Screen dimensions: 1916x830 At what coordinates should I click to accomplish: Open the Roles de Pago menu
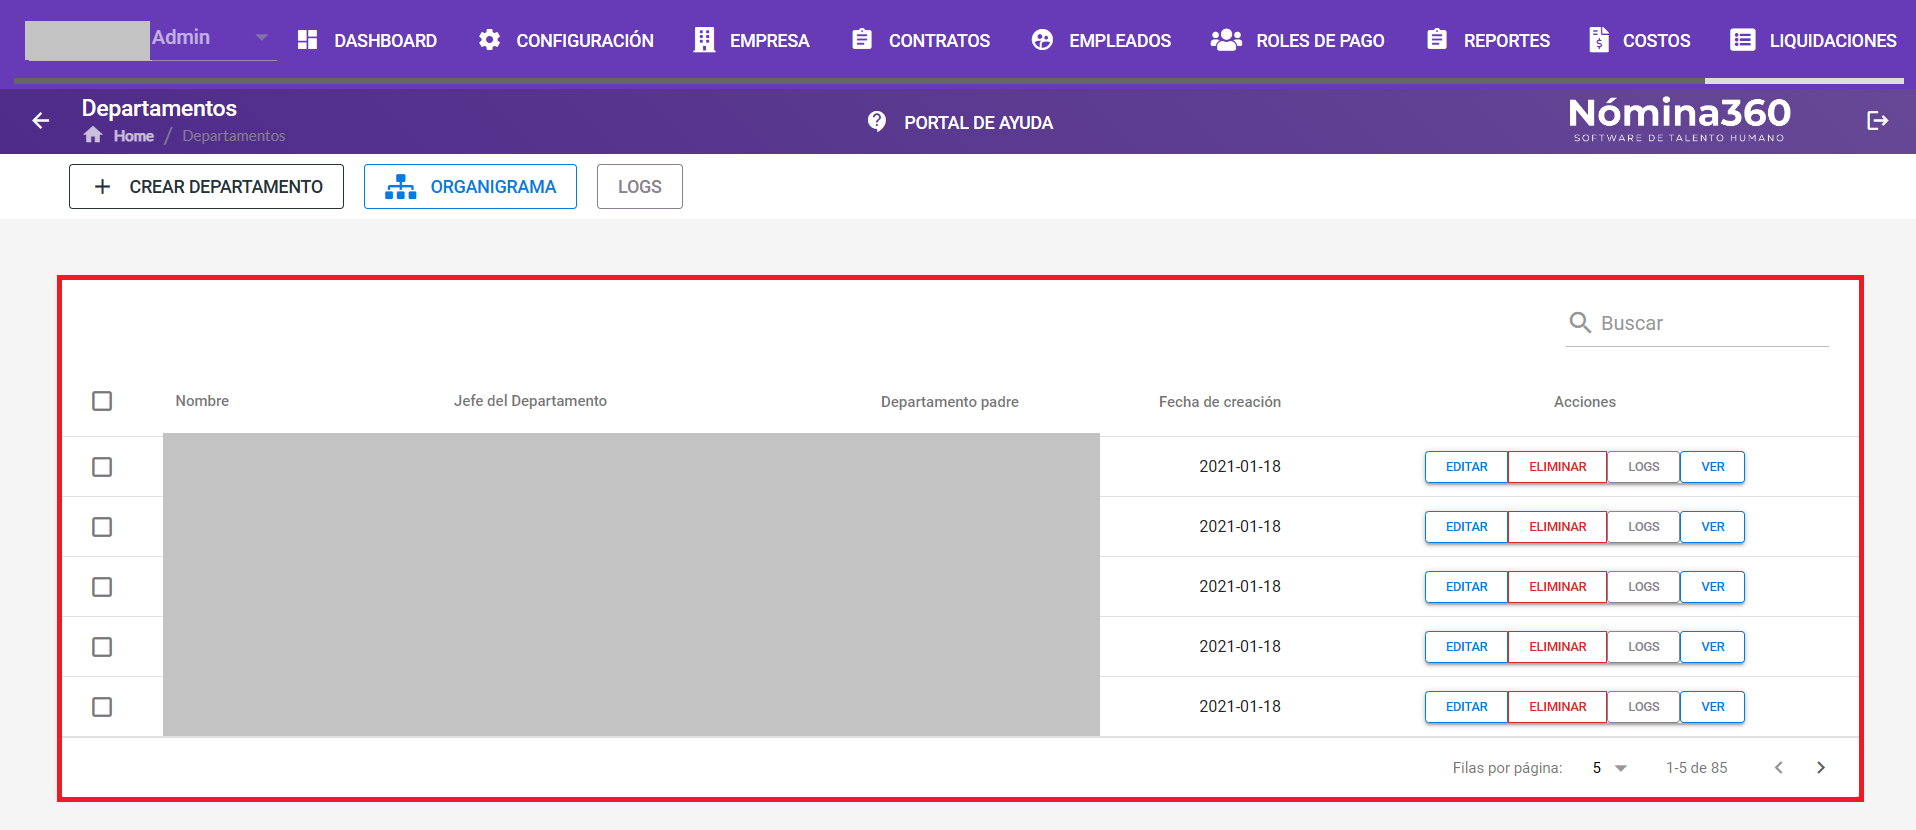[1298, 40]
